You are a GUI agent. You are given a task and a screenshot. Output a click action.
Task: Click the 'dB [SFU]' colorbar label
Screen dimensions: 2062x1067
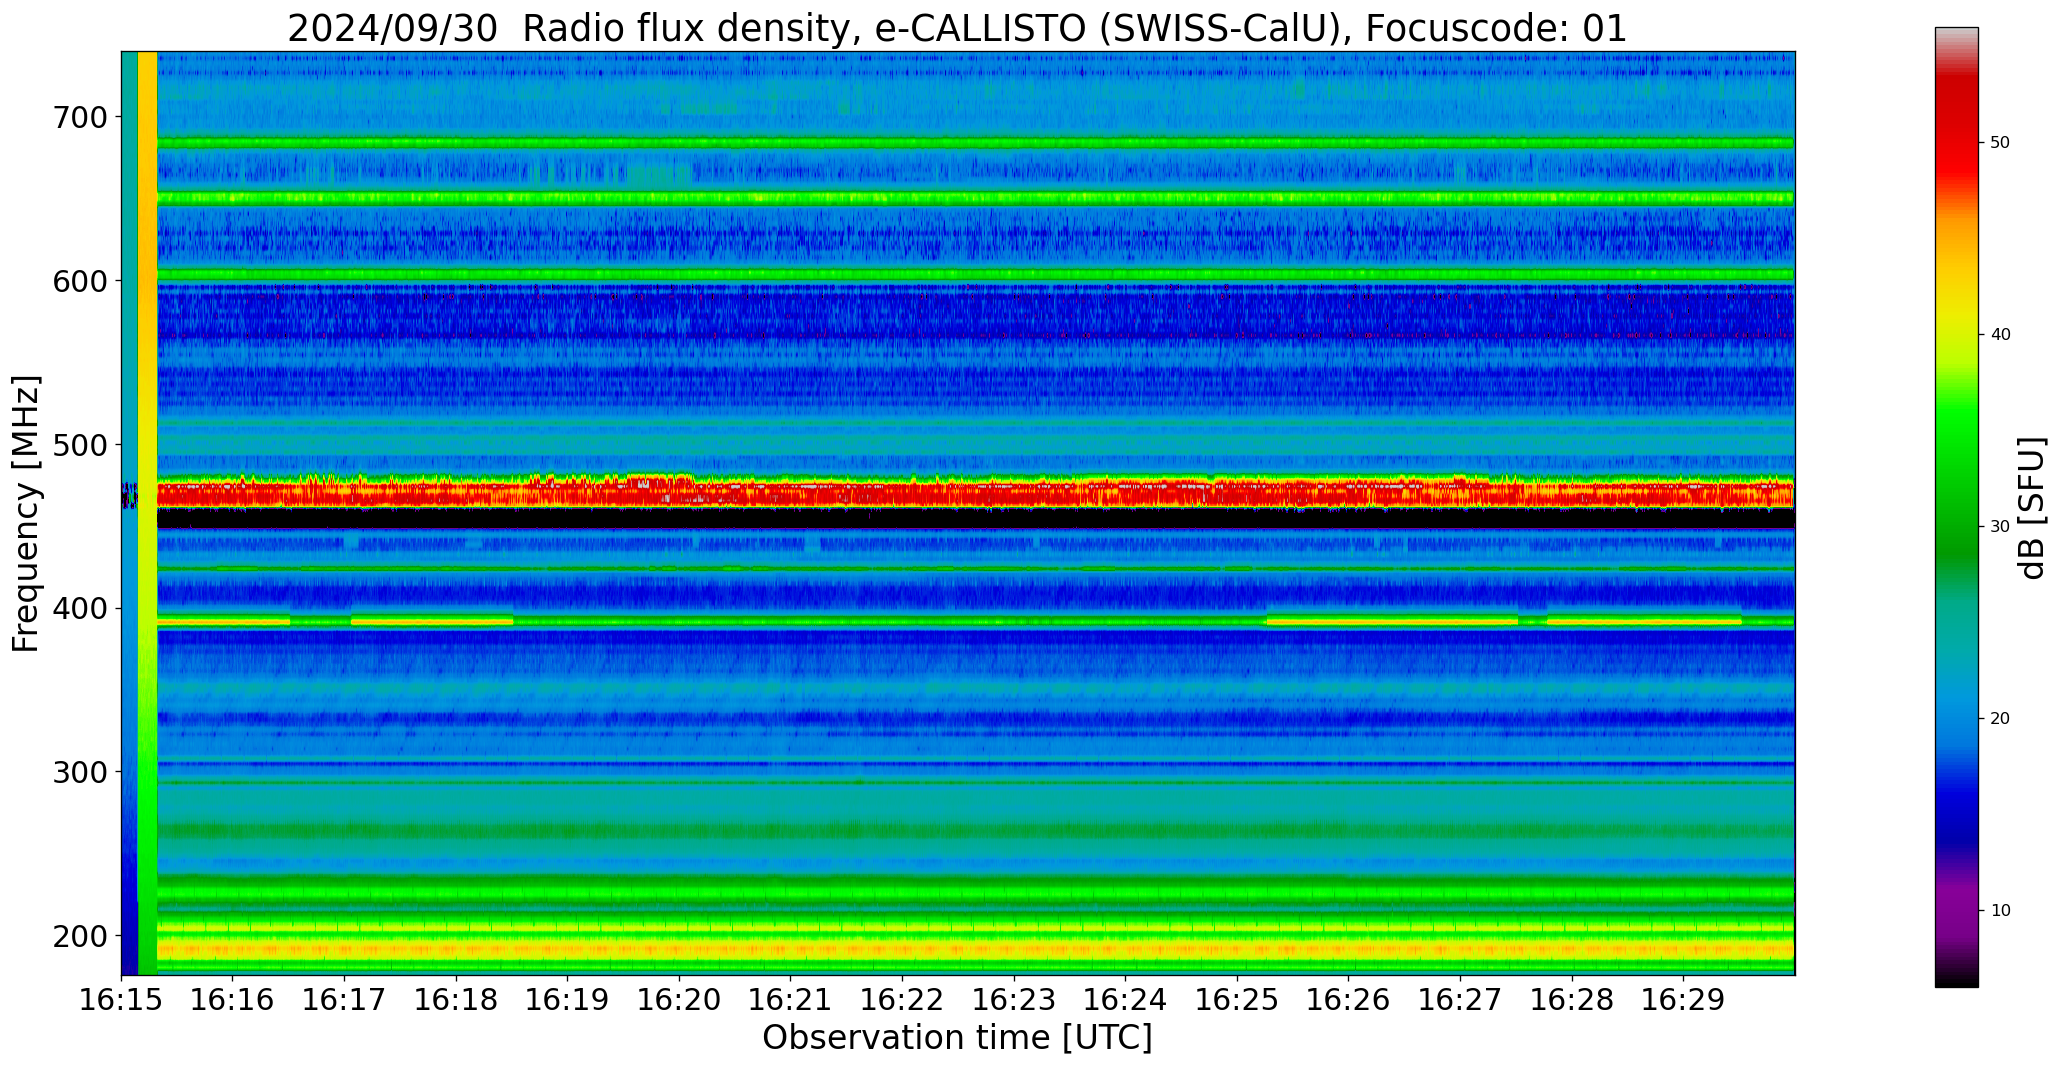point(2032,507)
